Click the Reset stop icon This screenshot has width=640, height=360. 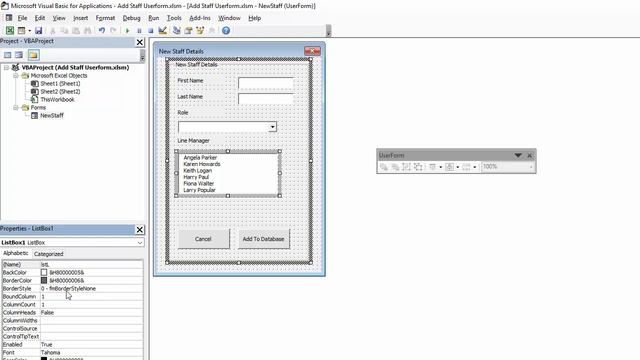[151, 31]
